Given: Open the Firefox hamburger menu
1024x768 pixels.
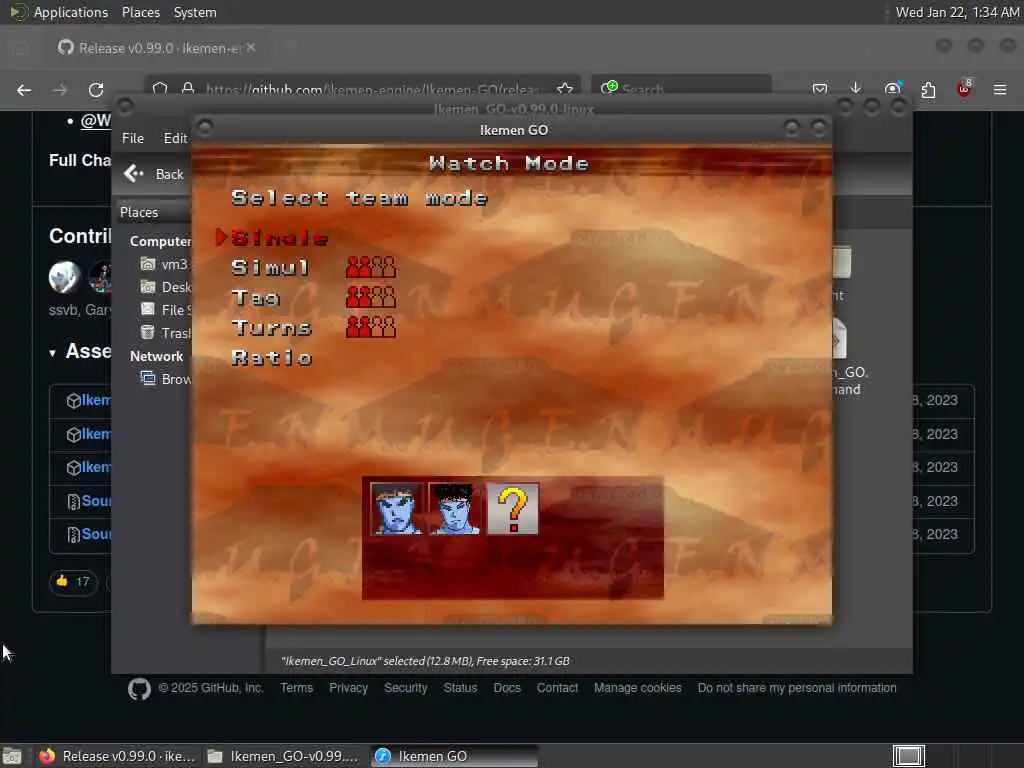Looking at the screenshot, I should (1000, 89).
